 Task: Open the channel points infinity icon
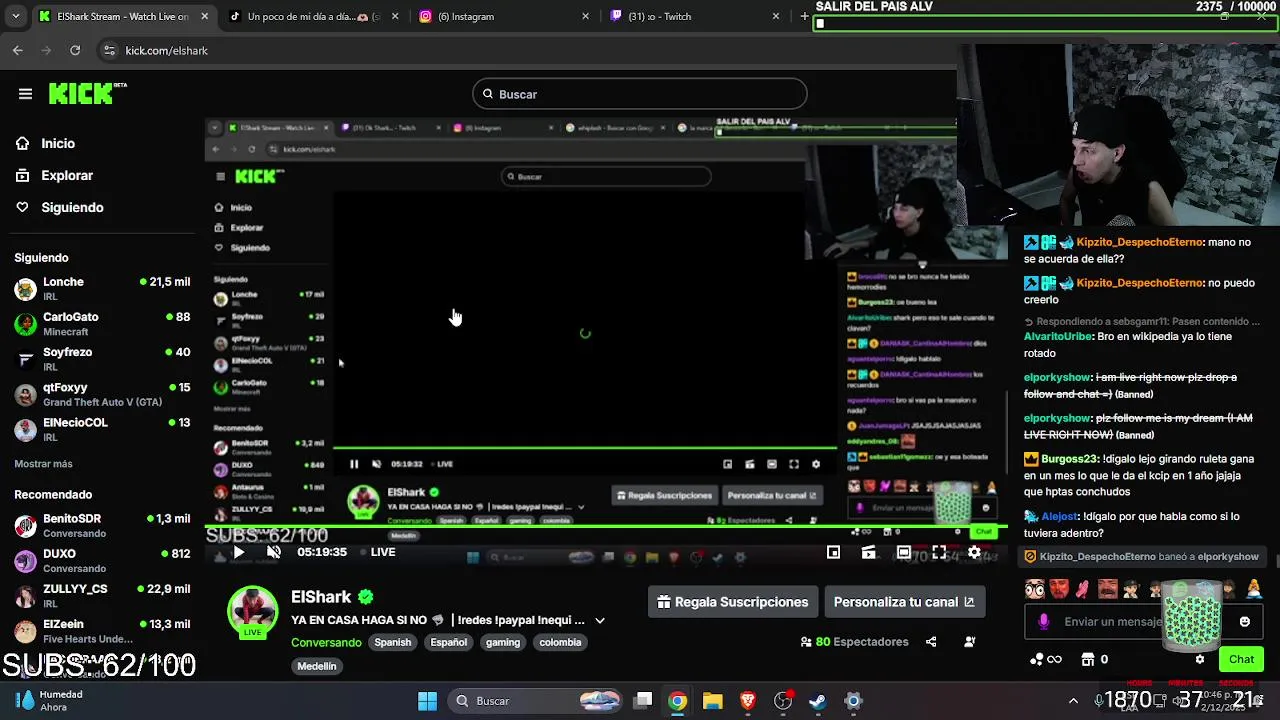pyautogui.click(x=1045, y=659)
